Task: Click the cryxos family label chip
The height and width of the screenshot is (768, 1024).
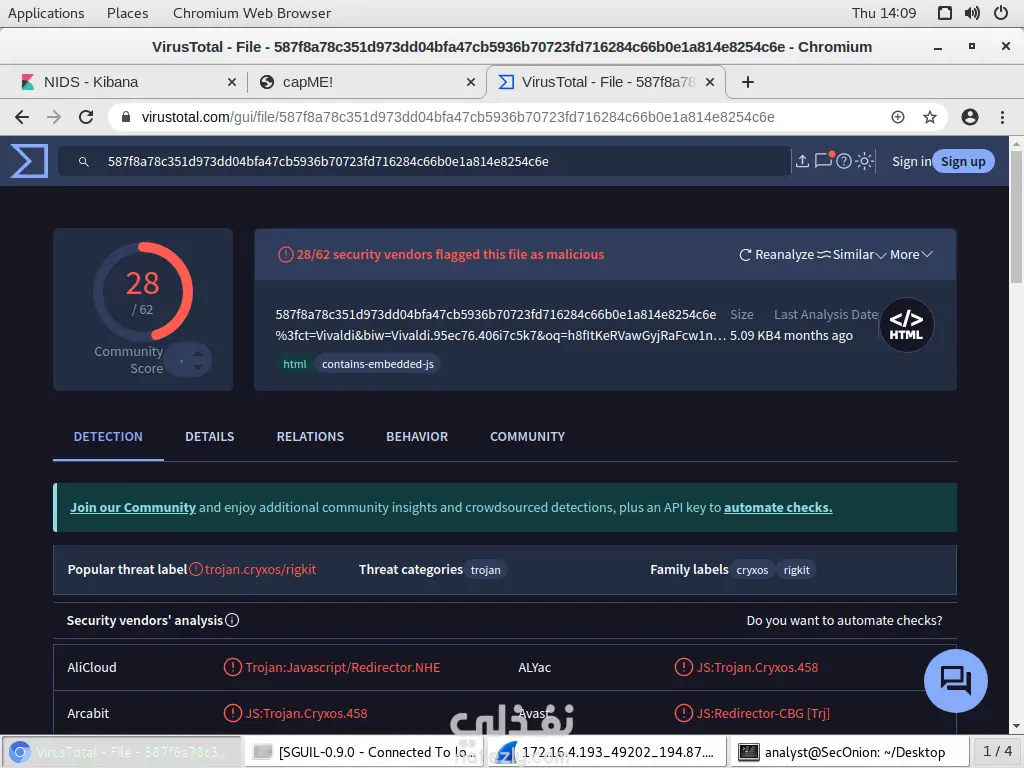Action: 752,569
